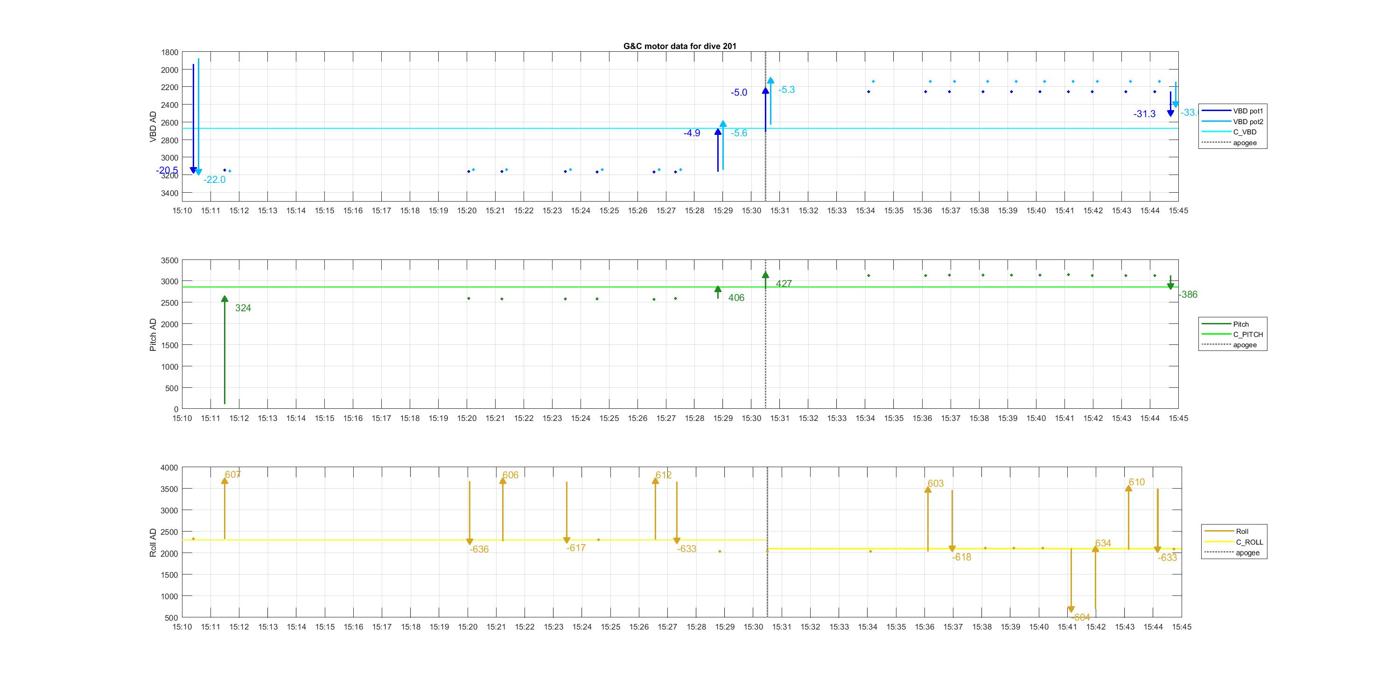The width and height of the screenshot is (1400, 693).
Task: Click the '-5.0' VBD data label
Action: tap(739, 93)
